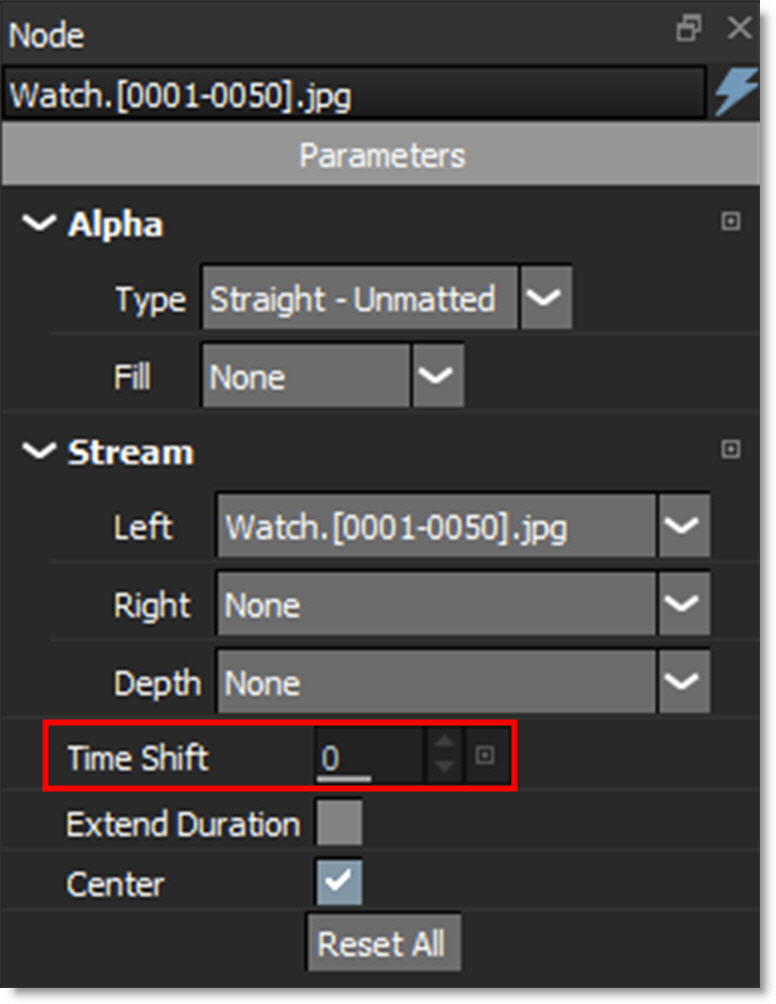Viewport: 776px width, 1004px height.
Task: Open the Alpha Type dropdown
Action: click(546, 298)
